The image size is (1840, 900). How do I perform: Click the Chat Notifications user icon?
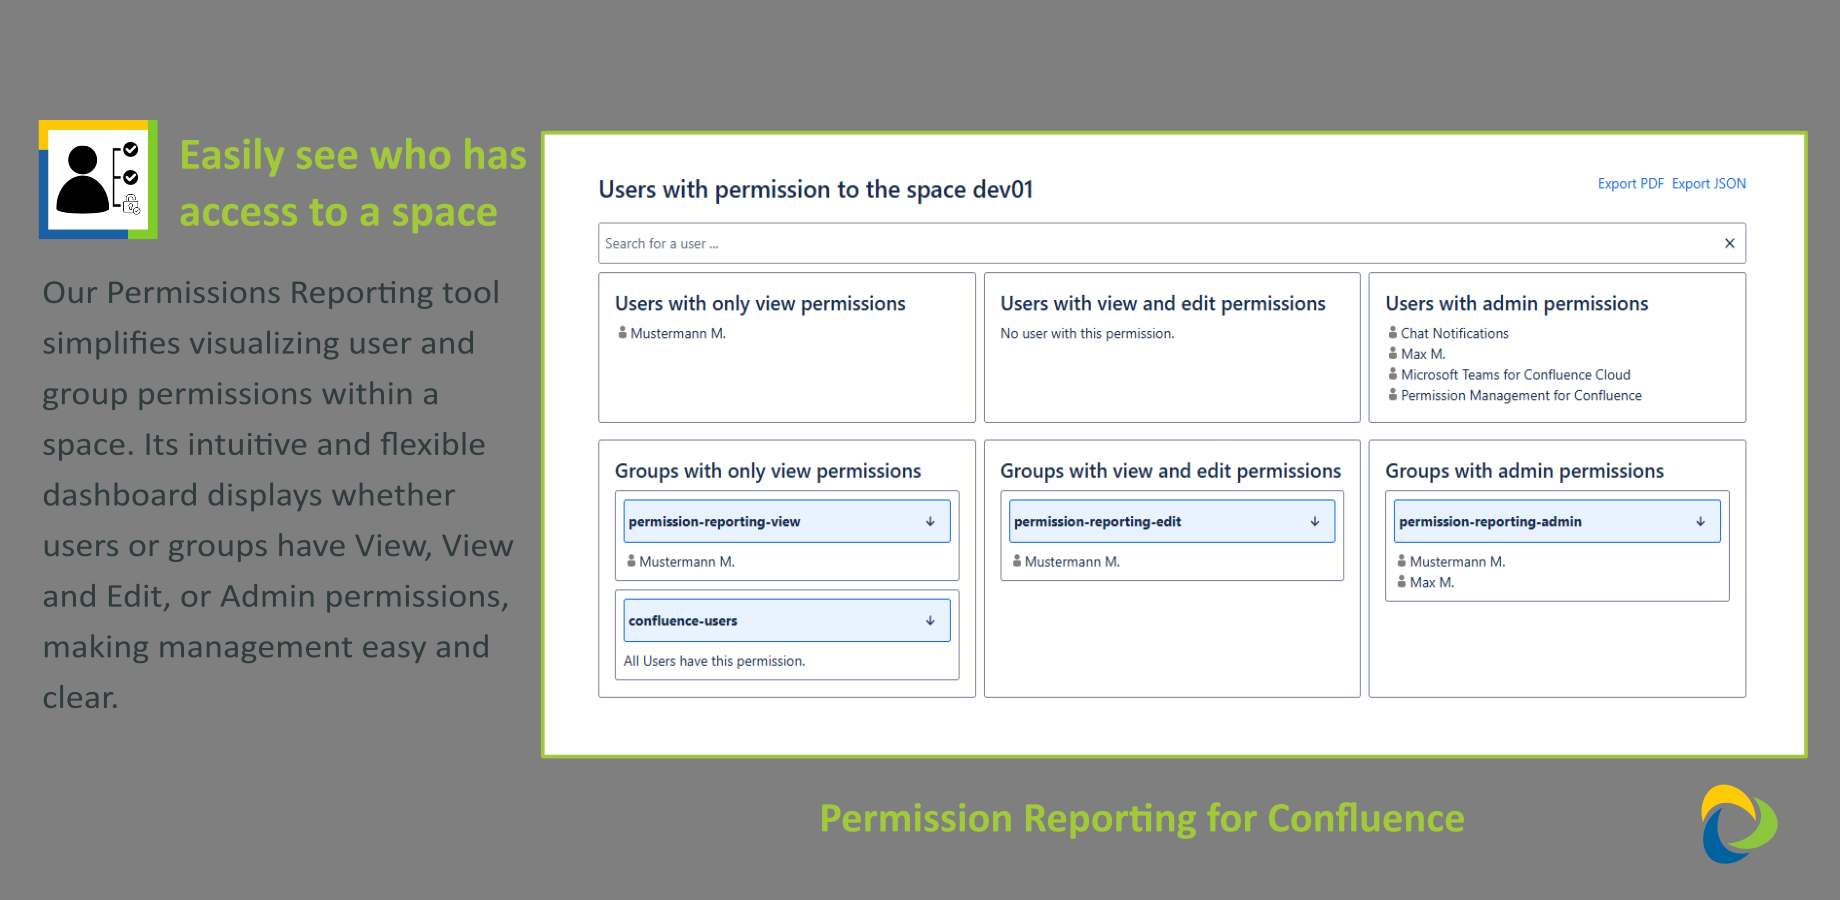1392,333
